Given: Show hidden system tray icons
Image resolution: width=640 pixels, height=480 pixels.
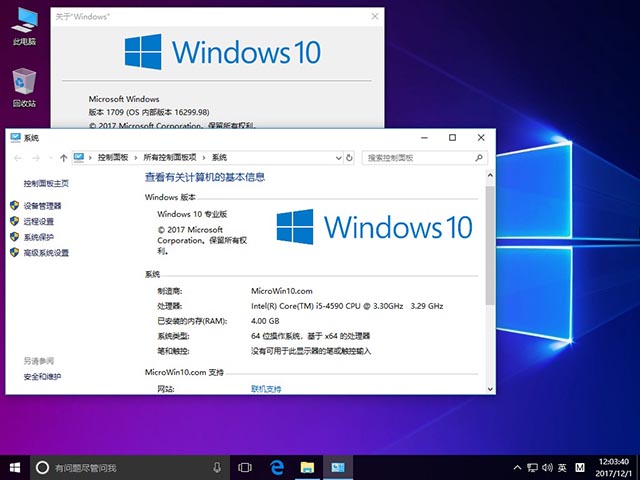Looking at the screenshot, I should [517, 468].
